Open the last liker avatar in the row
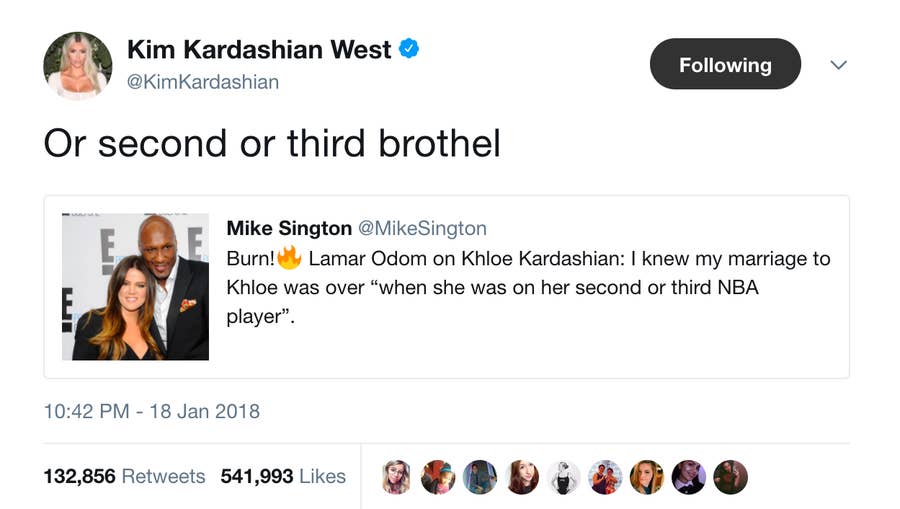Image resolution: width=900 pixels, height=509 pixels. pyautogui.click(x=731, y=477)
